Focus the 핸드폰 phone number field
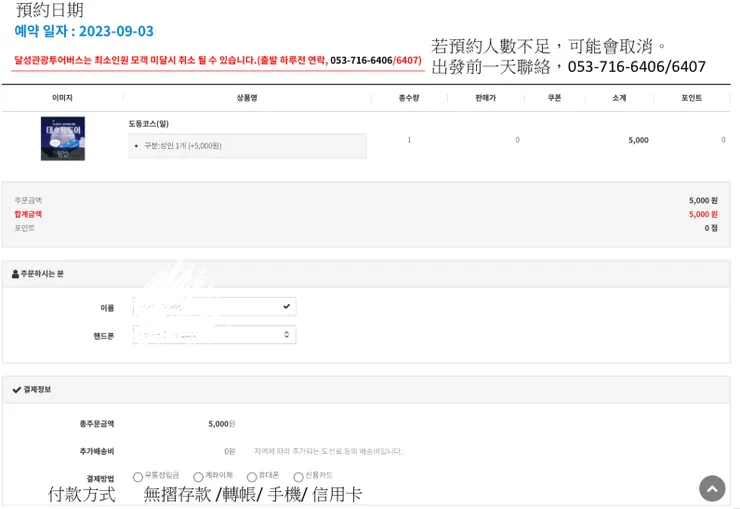740x509 pixels. [214, 334]
